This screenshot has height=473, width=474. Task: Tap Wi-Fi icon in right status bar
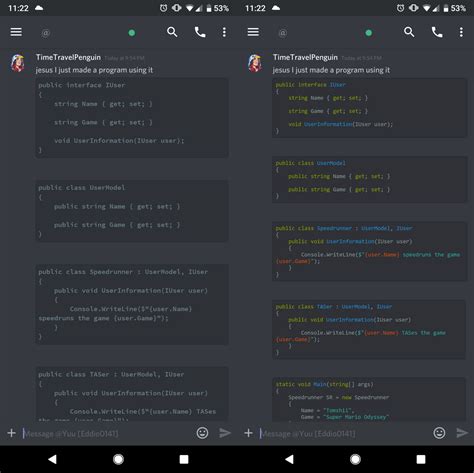[426, 8]
